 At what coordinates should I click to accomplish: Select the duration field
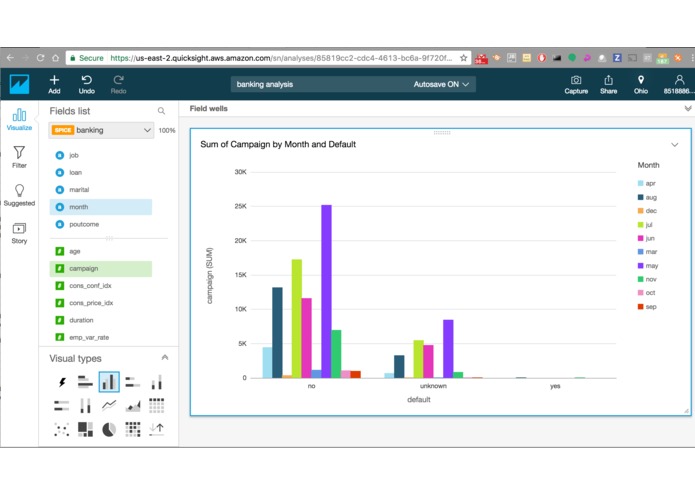(x=101, y=320)
